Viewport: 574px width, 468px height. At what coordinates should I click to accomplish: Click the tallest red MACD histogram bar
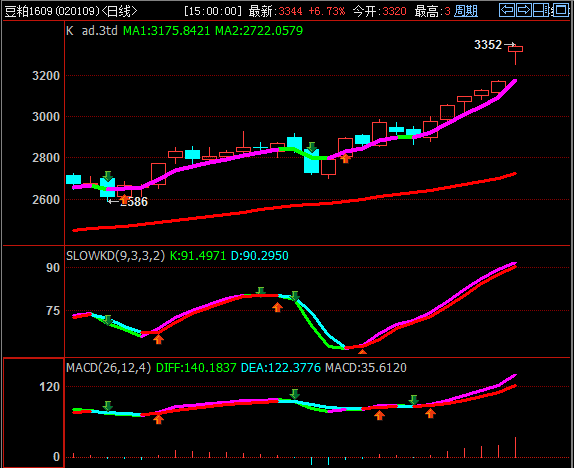tap(515, 447)
